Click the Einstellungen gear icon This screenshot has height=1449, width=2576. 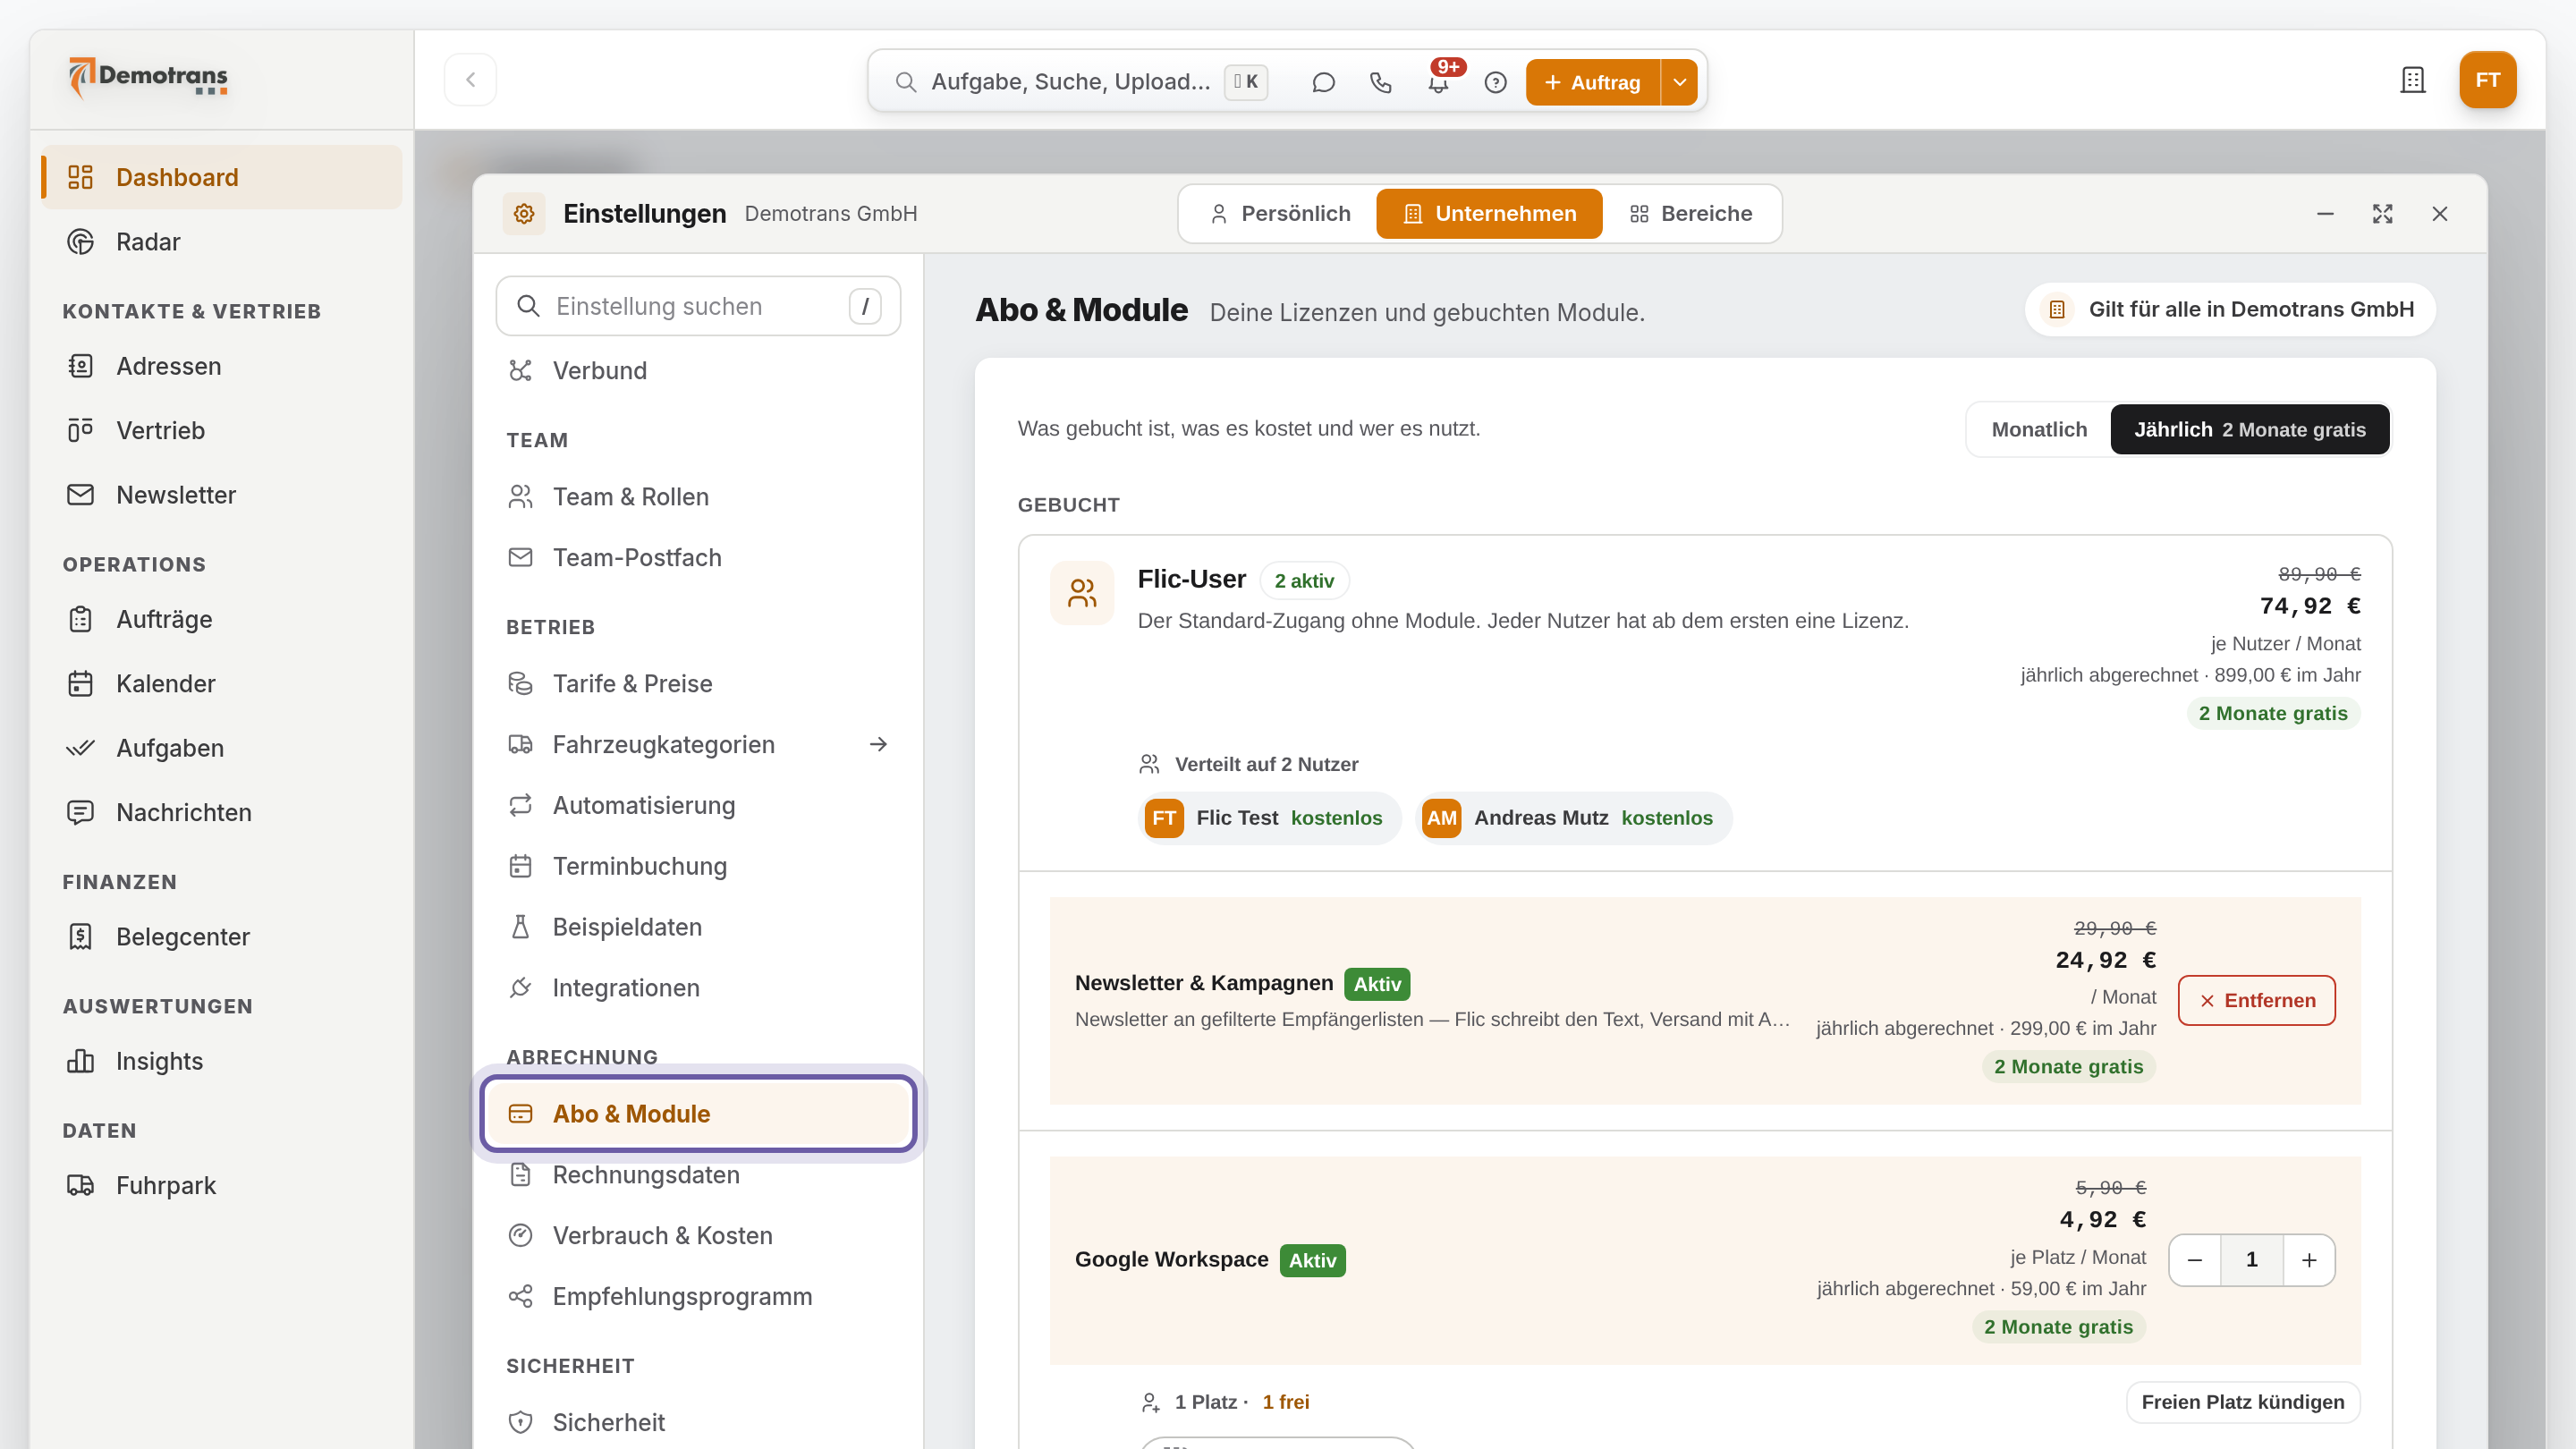(x=524, y=214)
